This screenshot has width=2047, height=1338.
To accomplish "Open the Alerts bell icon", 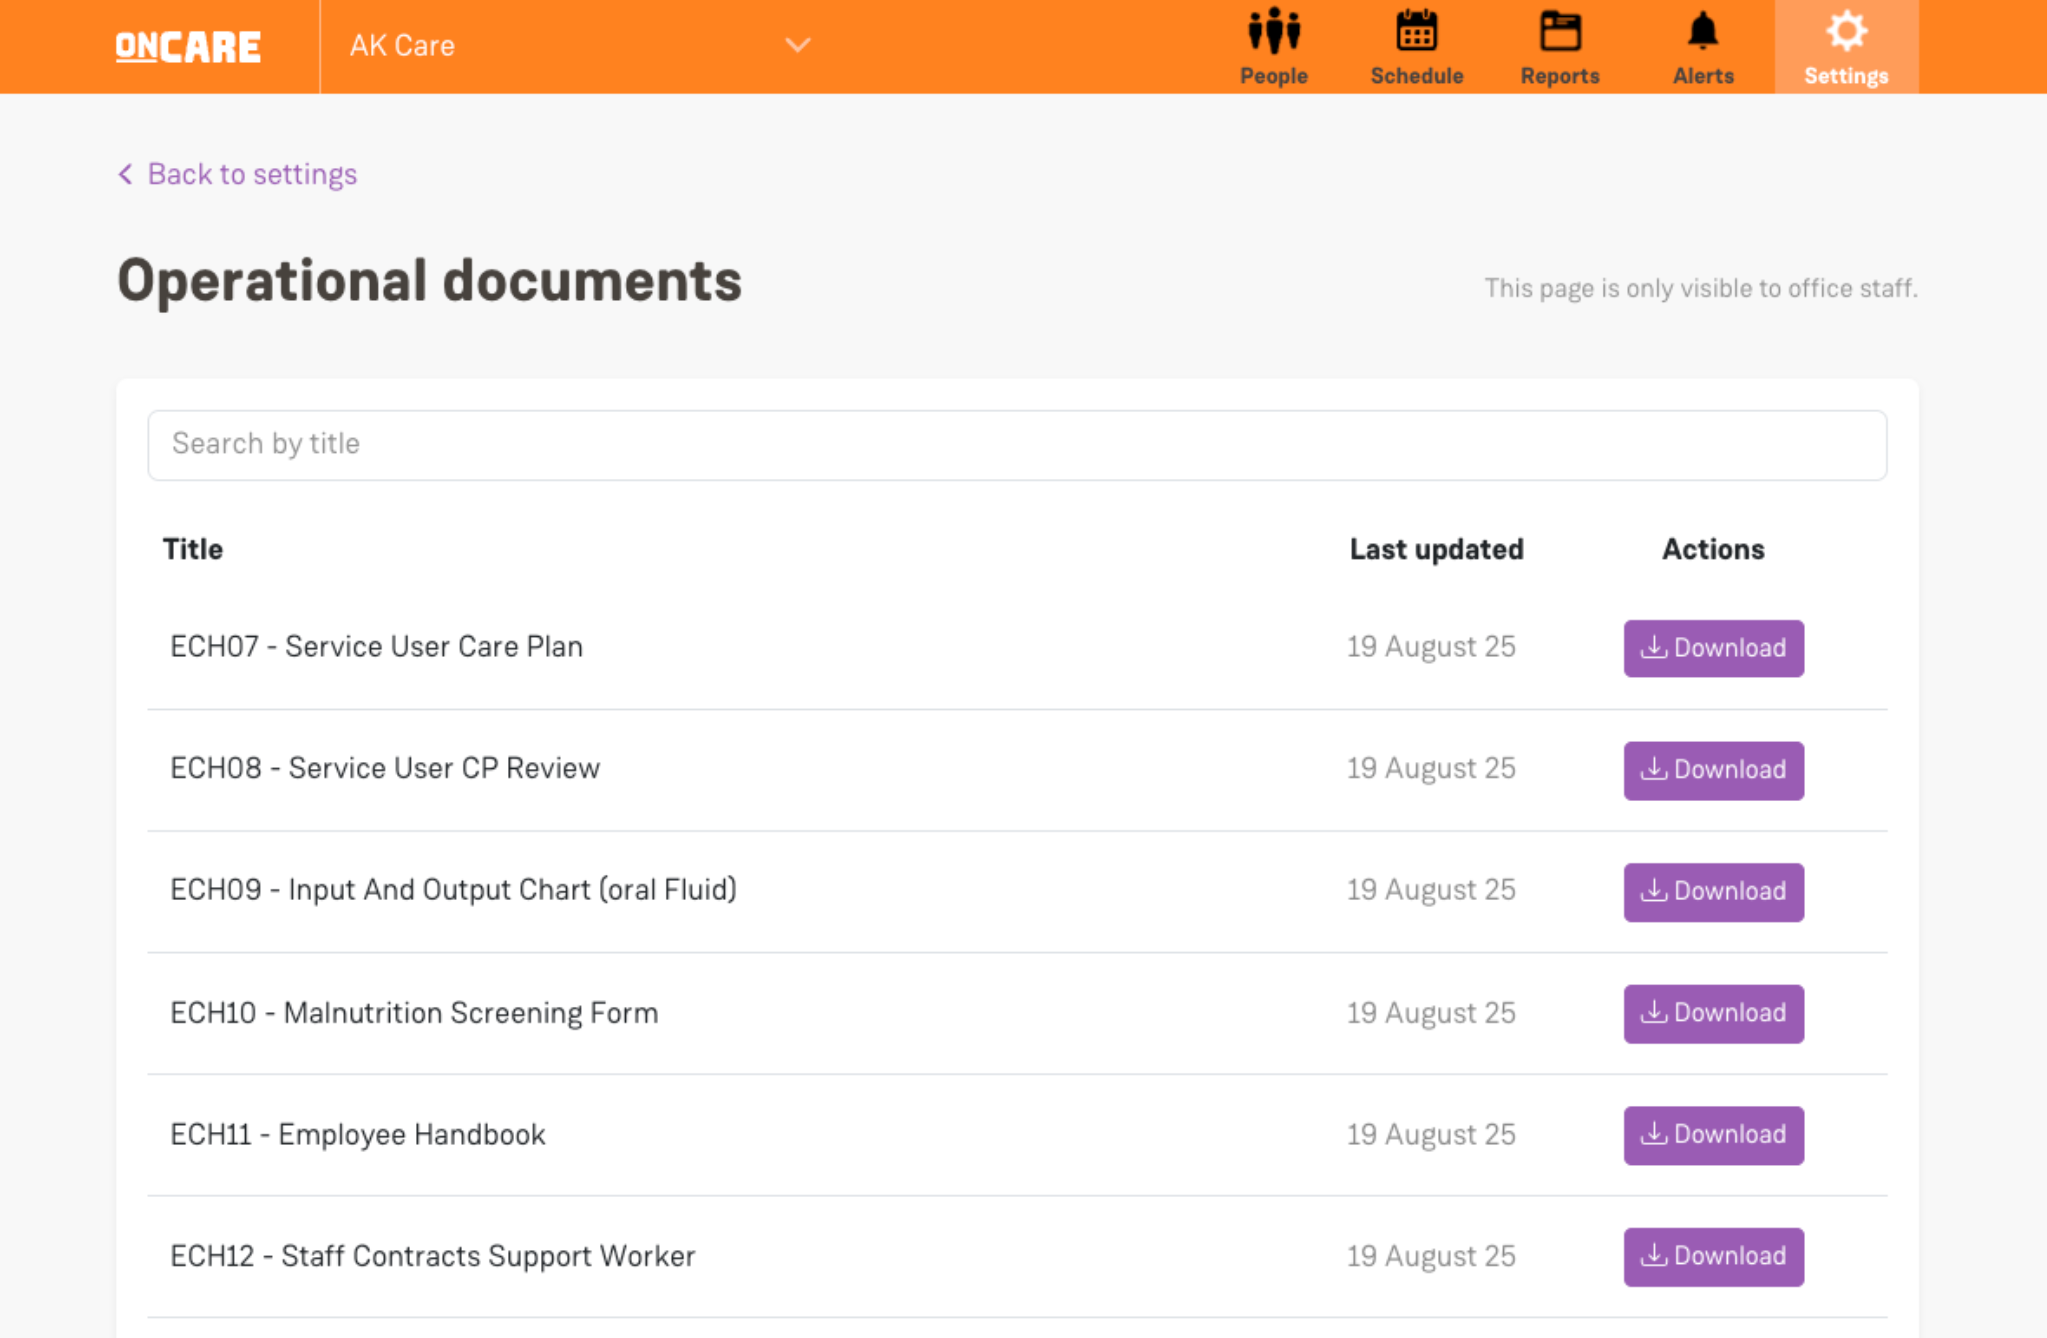I will [1702, 32].
